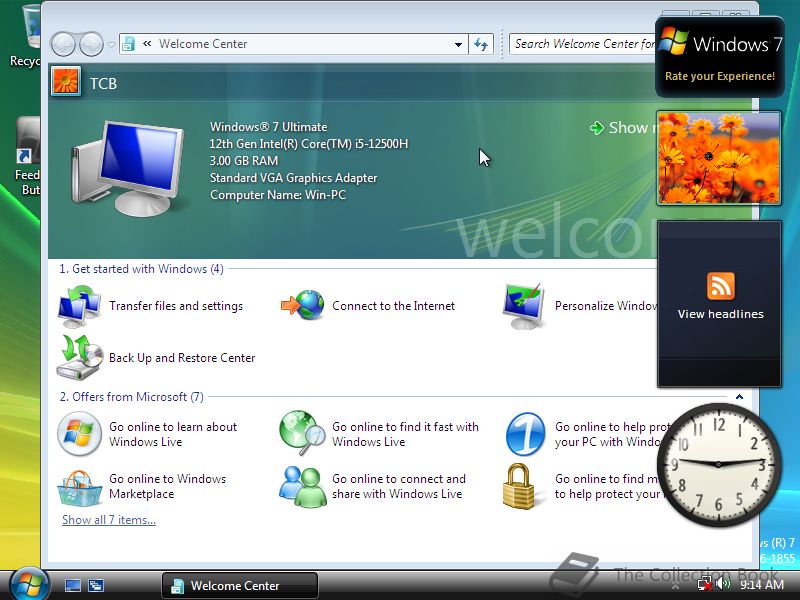Click in the Search Welcome Center field

pyautogui.click(x=583, y=44)
